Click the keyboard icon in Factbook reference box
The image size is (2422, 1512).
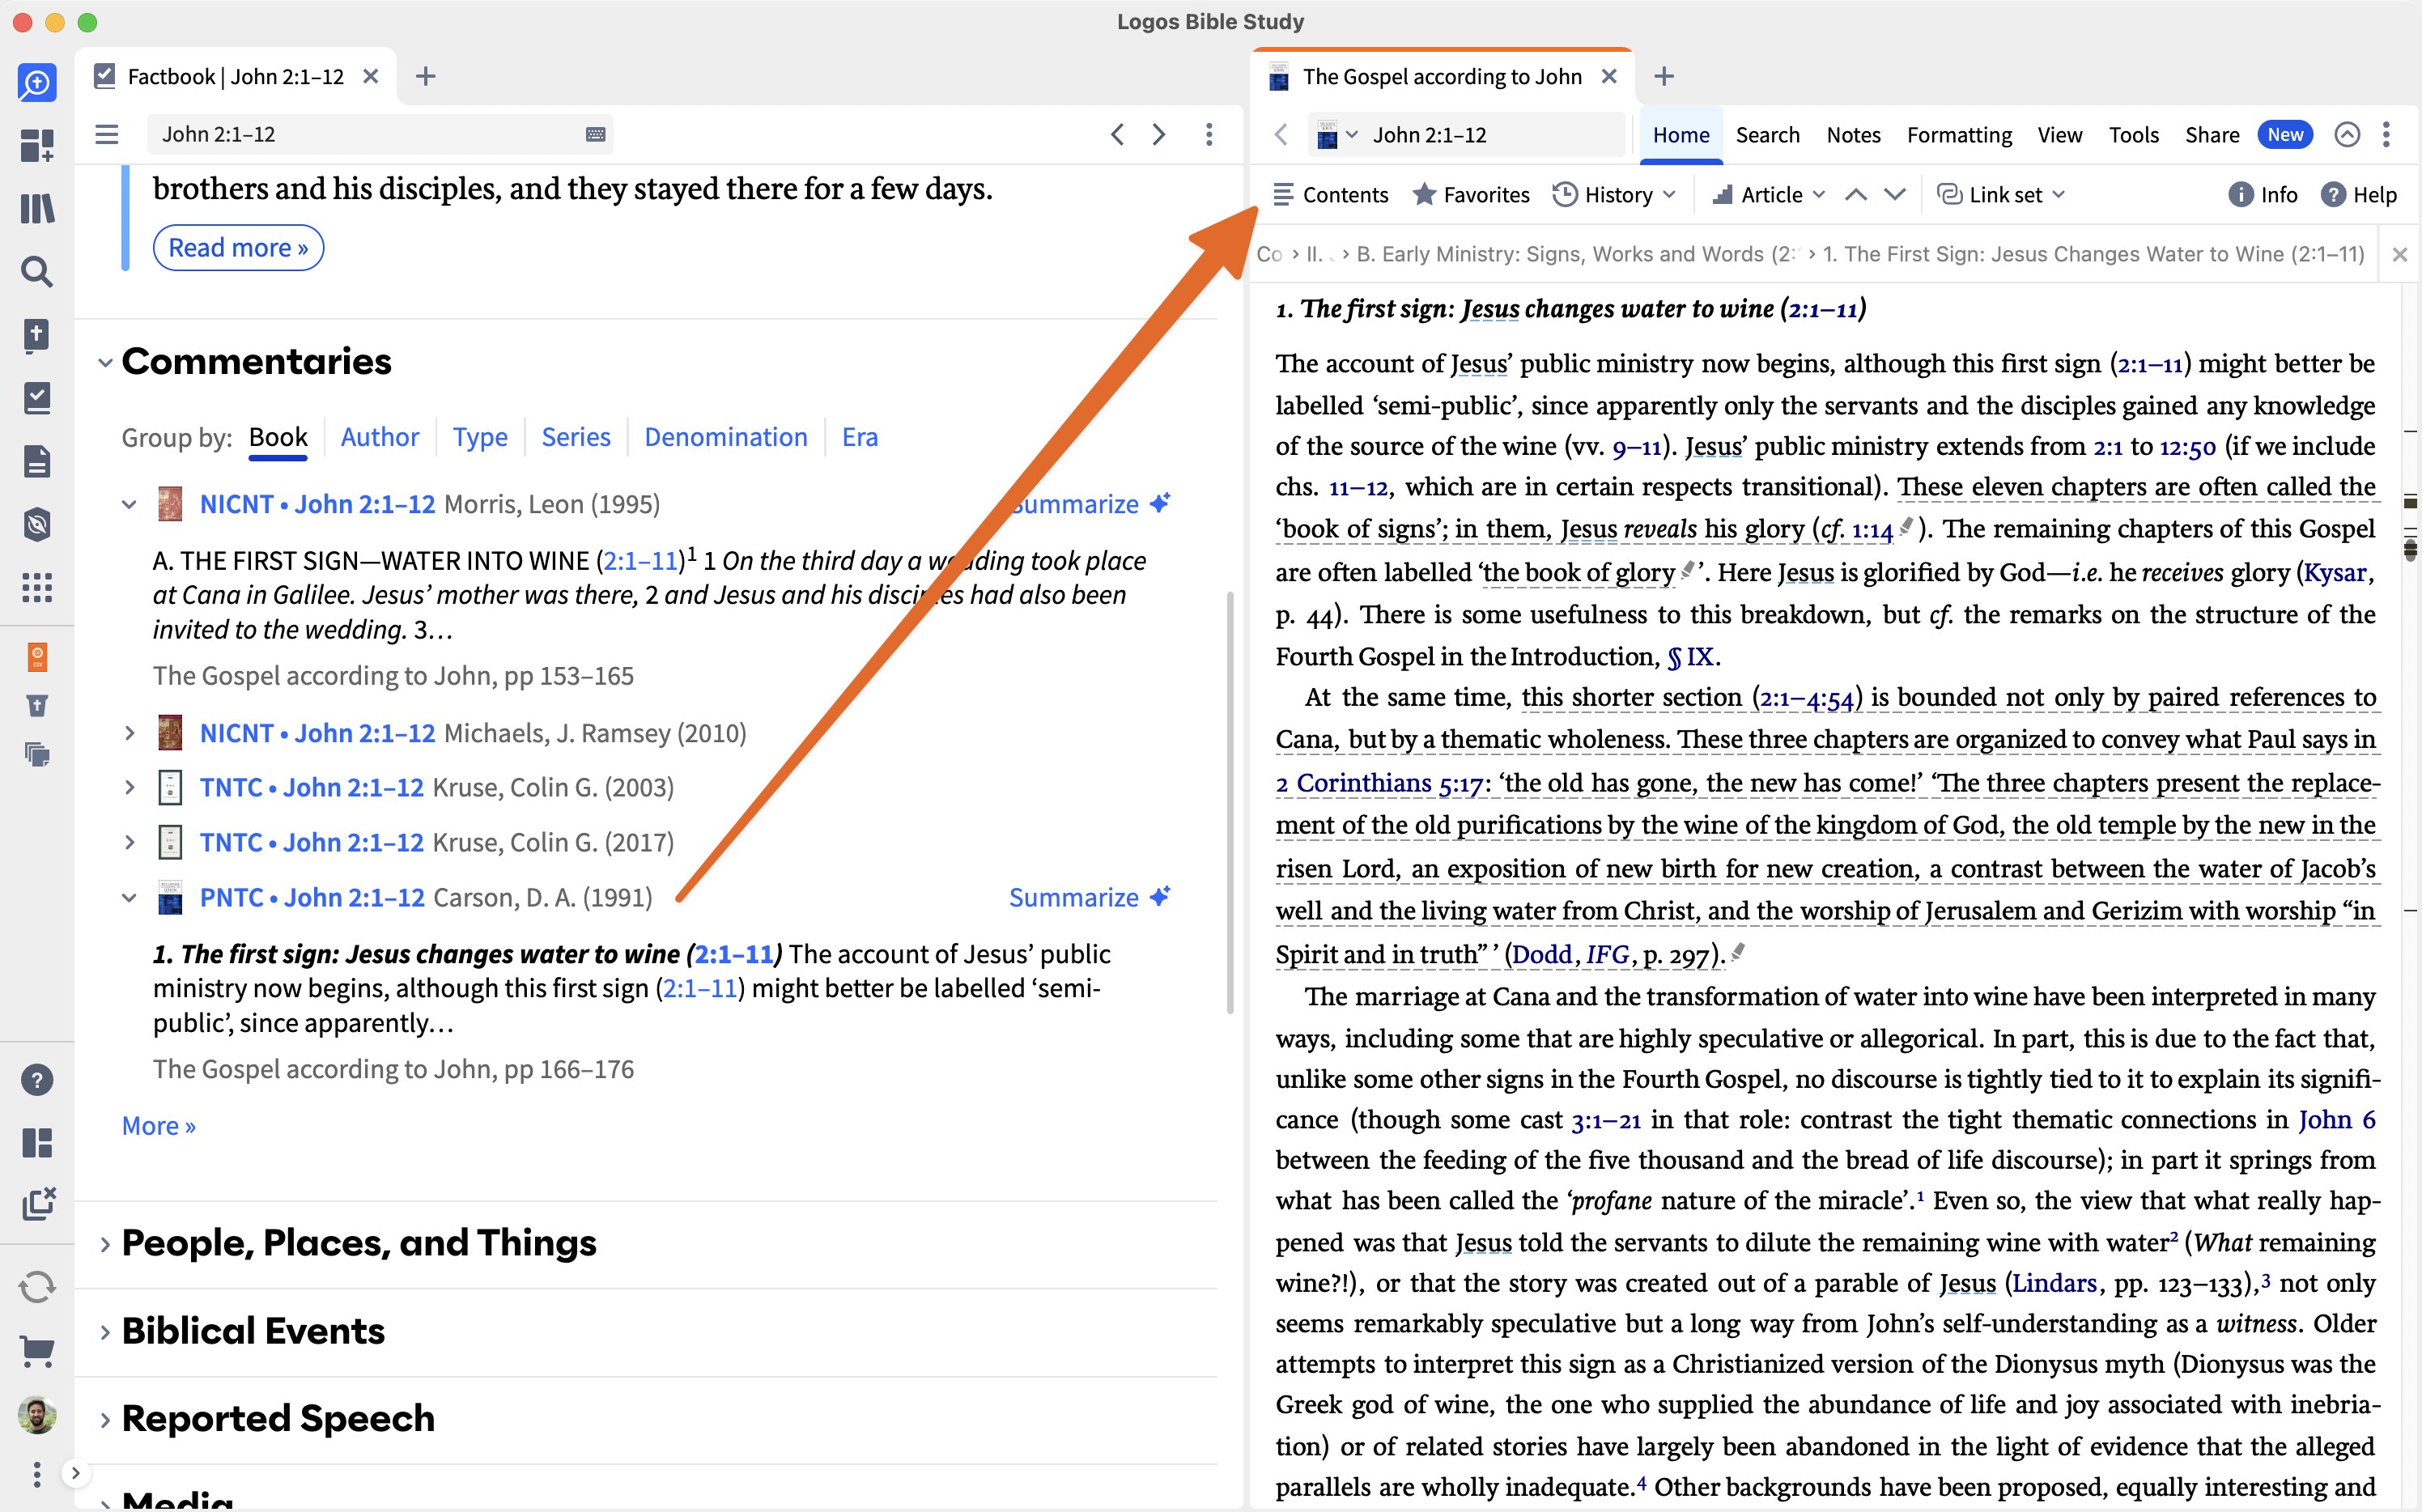coord(595,134)
